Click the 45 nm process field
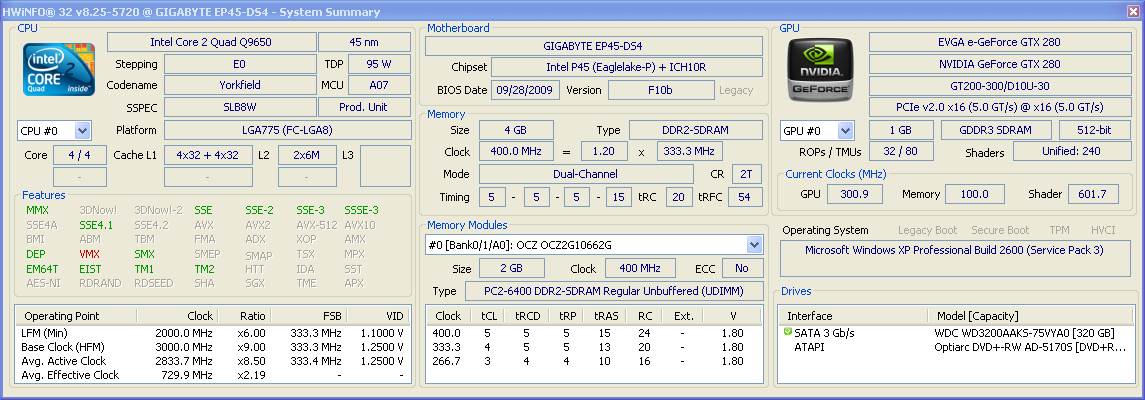This screenshot has width=1145, height=400. pos(364,42)
